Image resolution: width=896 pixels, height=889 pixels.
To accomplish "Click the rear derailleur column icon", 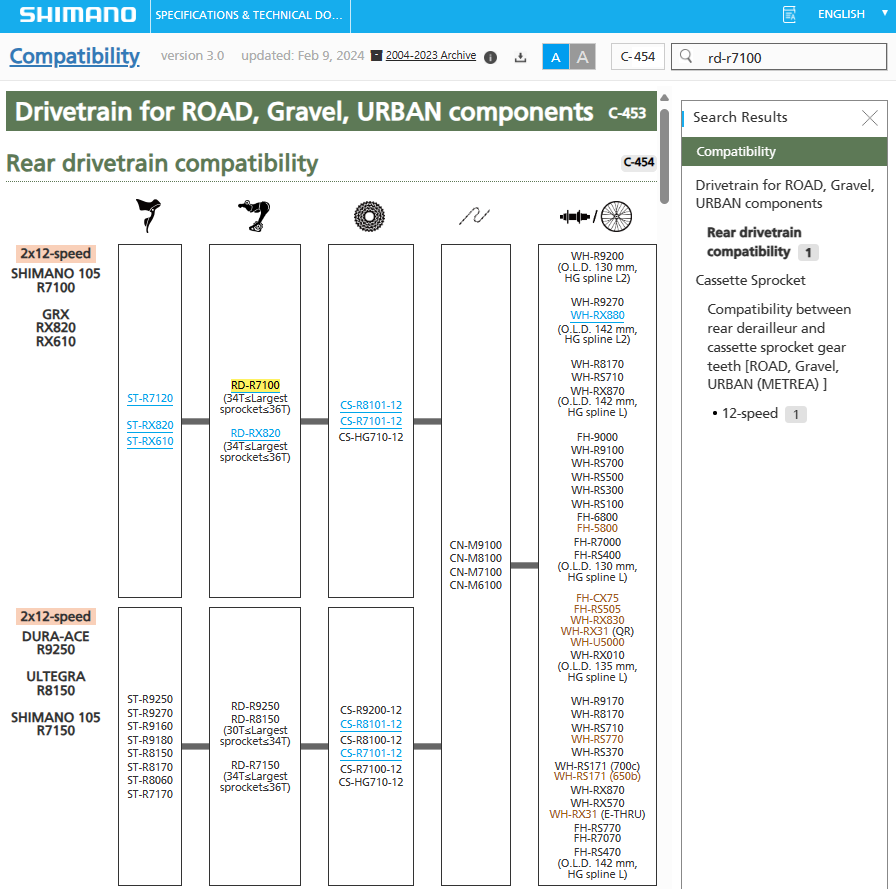I will tap(254, 215).
